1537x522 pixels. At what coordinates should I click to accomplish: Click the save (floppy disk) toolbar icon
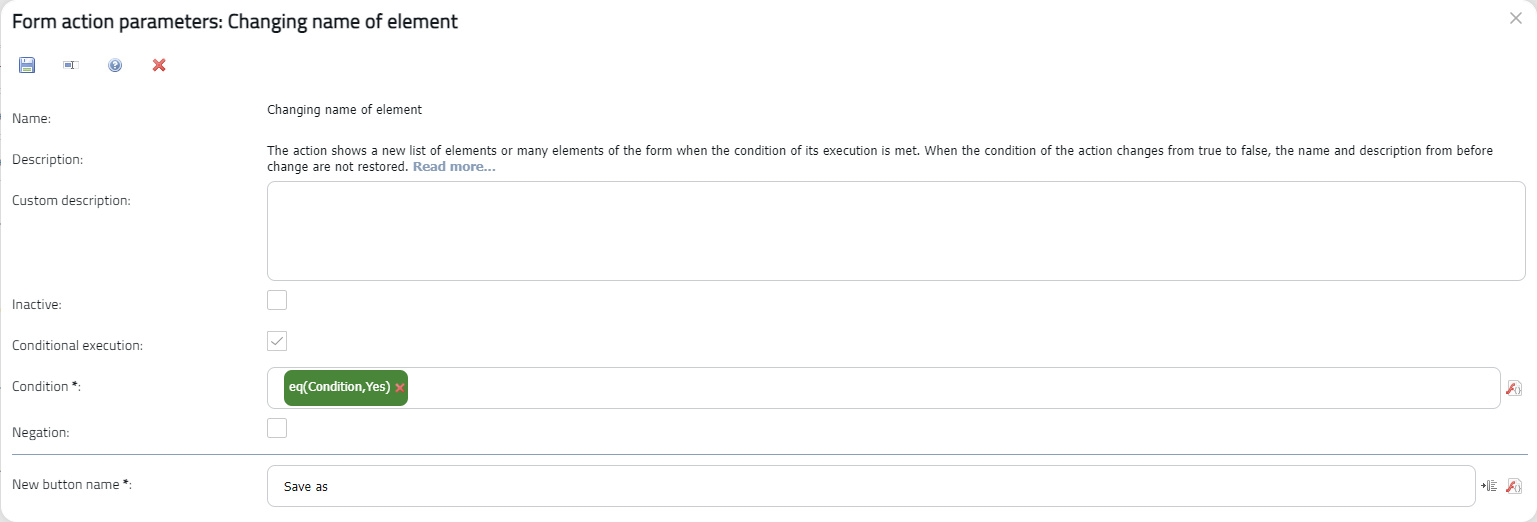pyautogui.click(x=27, y=65)
